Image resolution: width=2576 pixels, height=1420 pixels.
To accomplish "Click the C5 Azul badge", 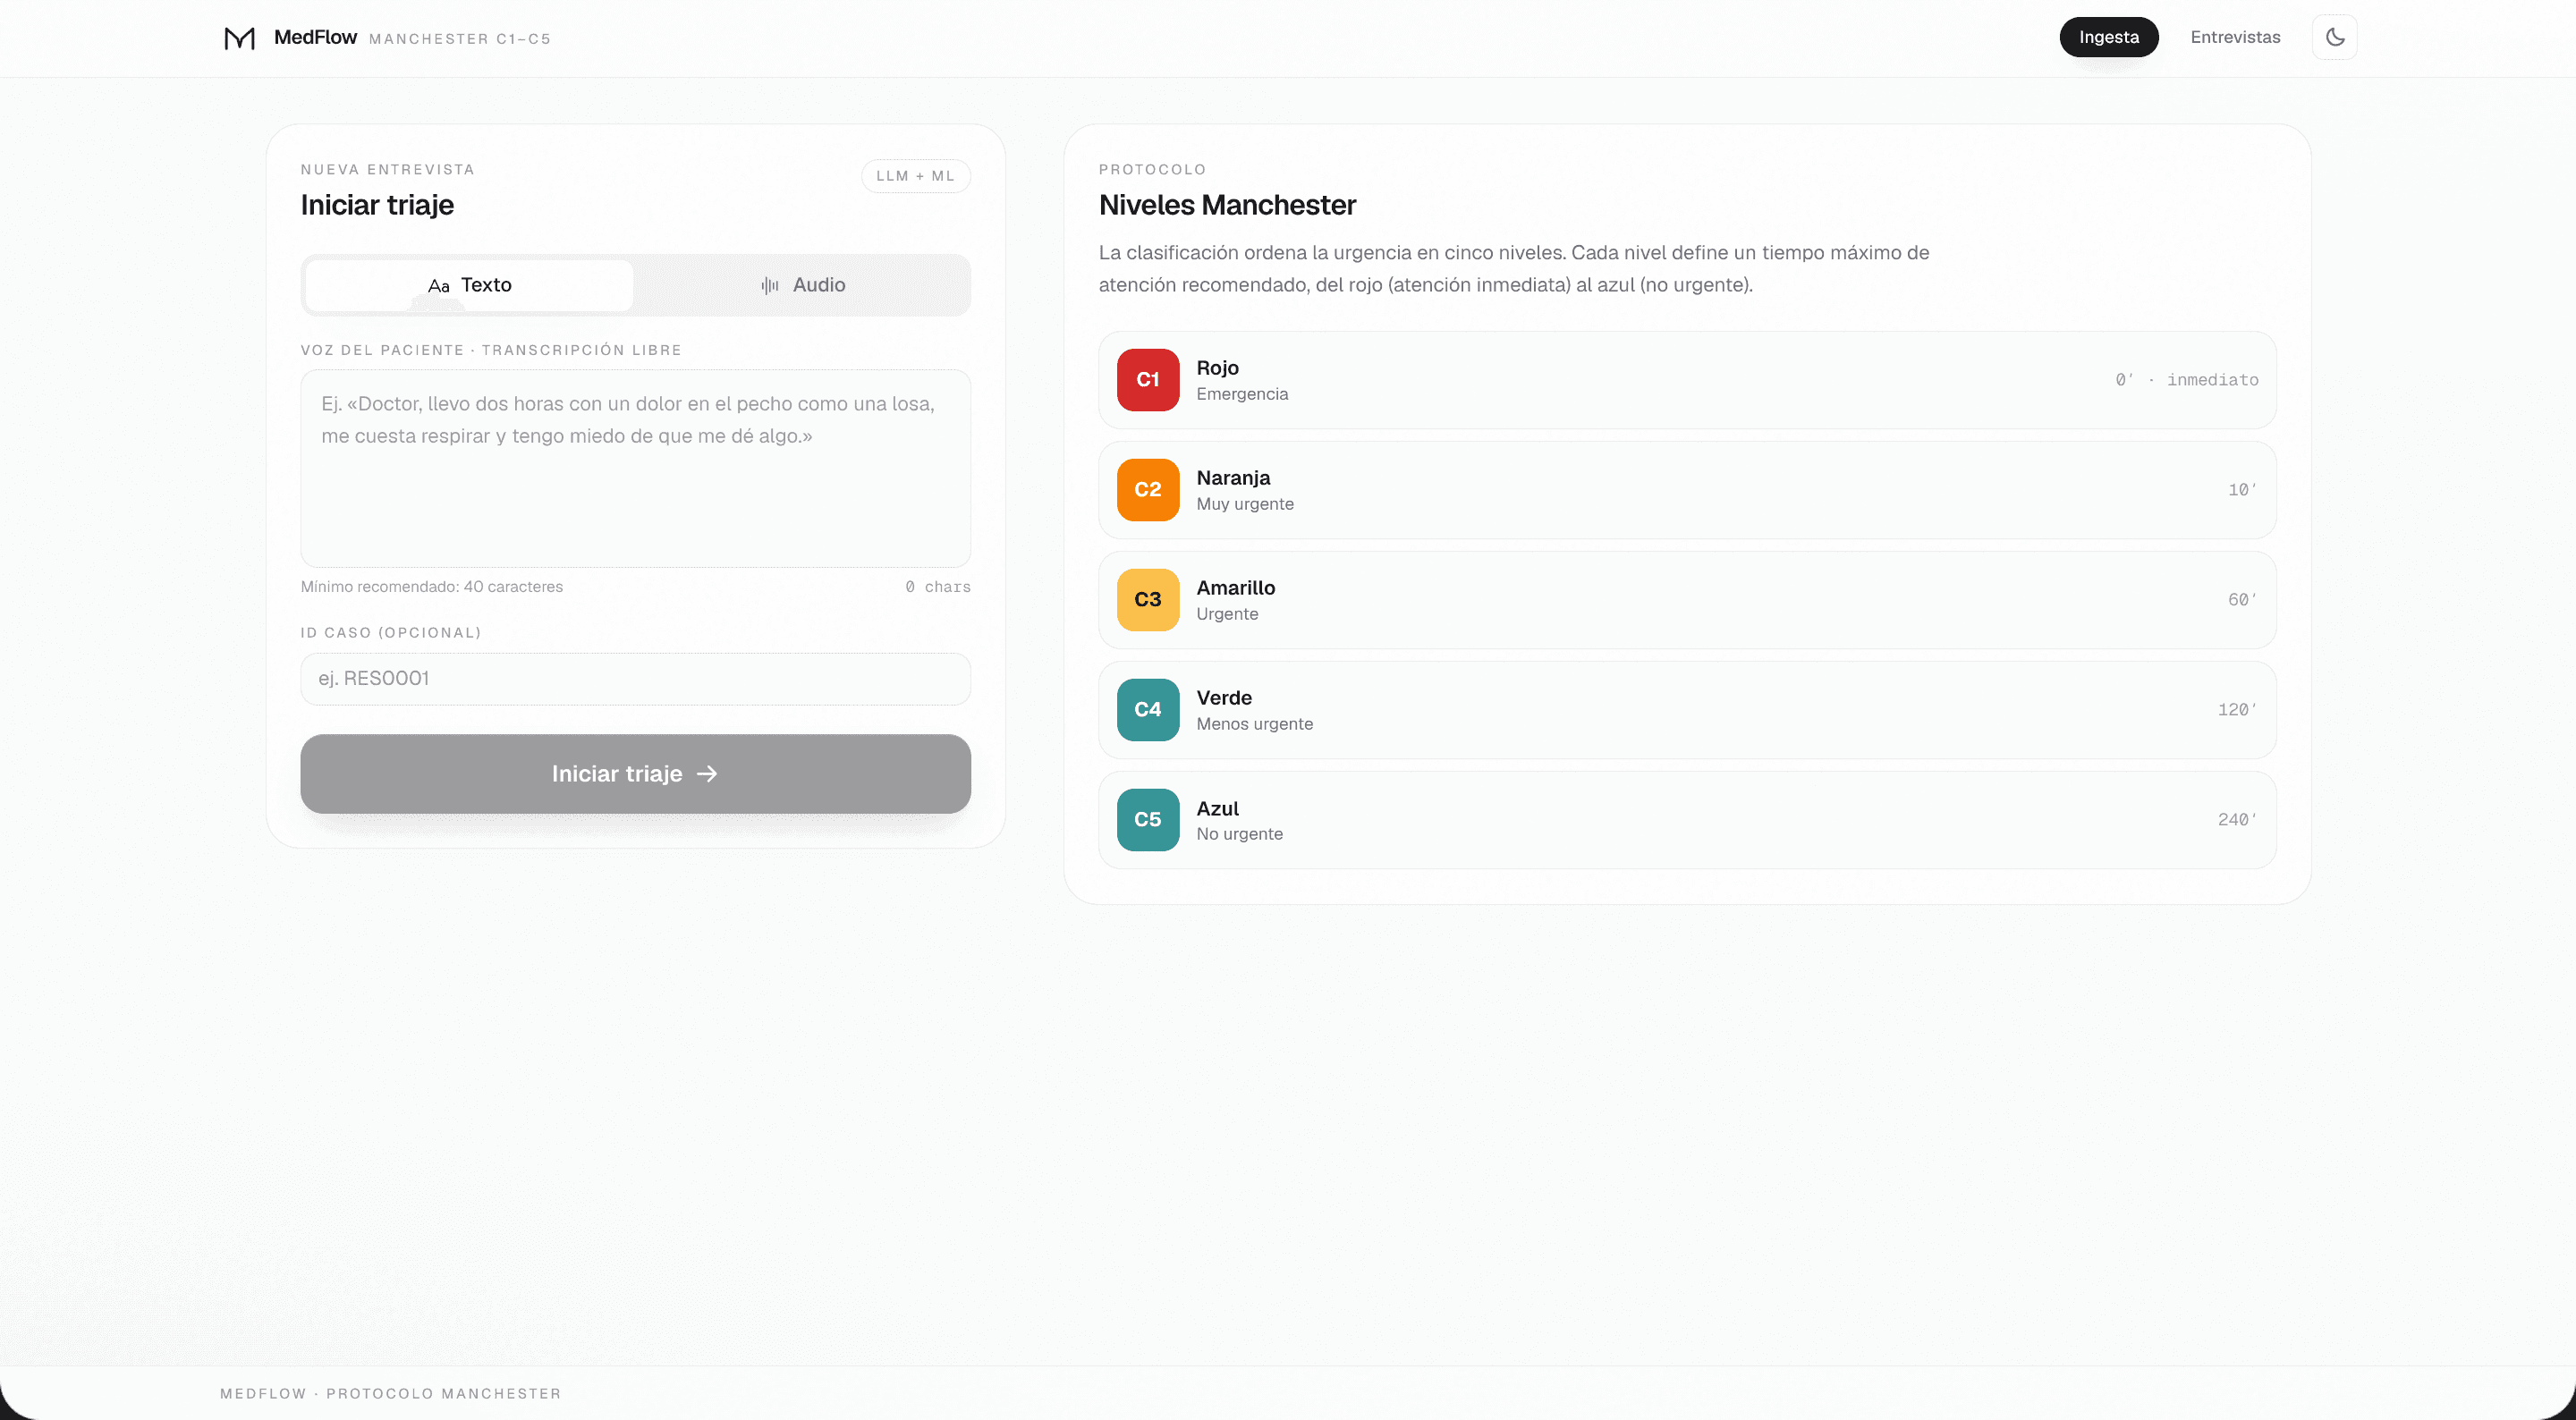I will 1147,820.
